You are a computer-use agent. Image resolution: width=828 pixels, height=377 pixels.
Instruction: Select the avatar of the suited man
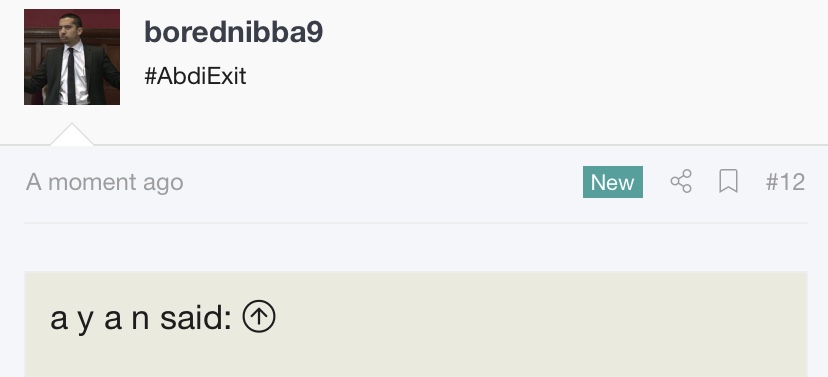coord(72,57)
